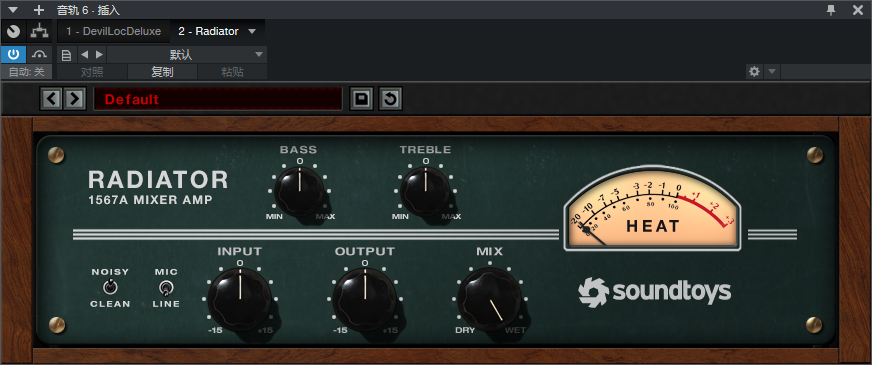
Task: Close the plugin window
Action: 858,9
